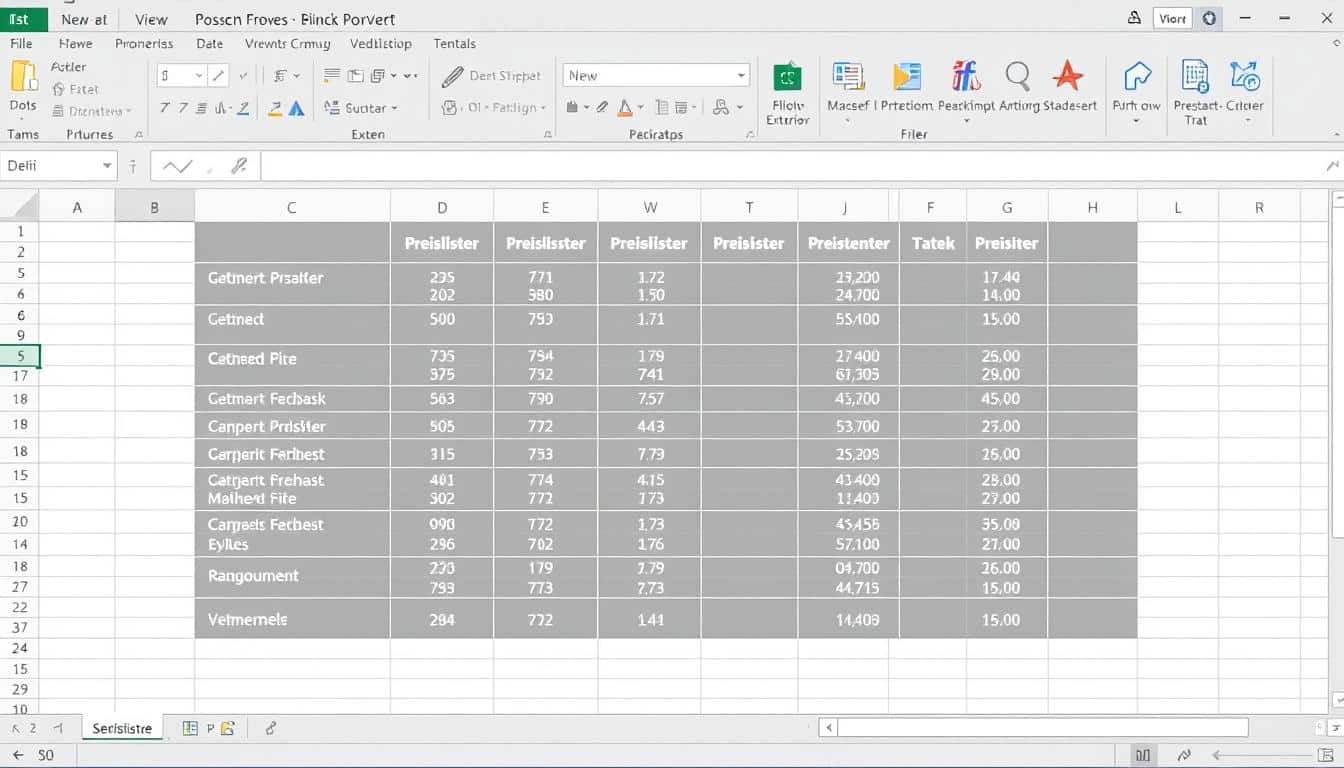This screenshot has width=1344, height=768.
Task: Expand the Suctar dropdown arrow
Action: click(x=394, y=108)
